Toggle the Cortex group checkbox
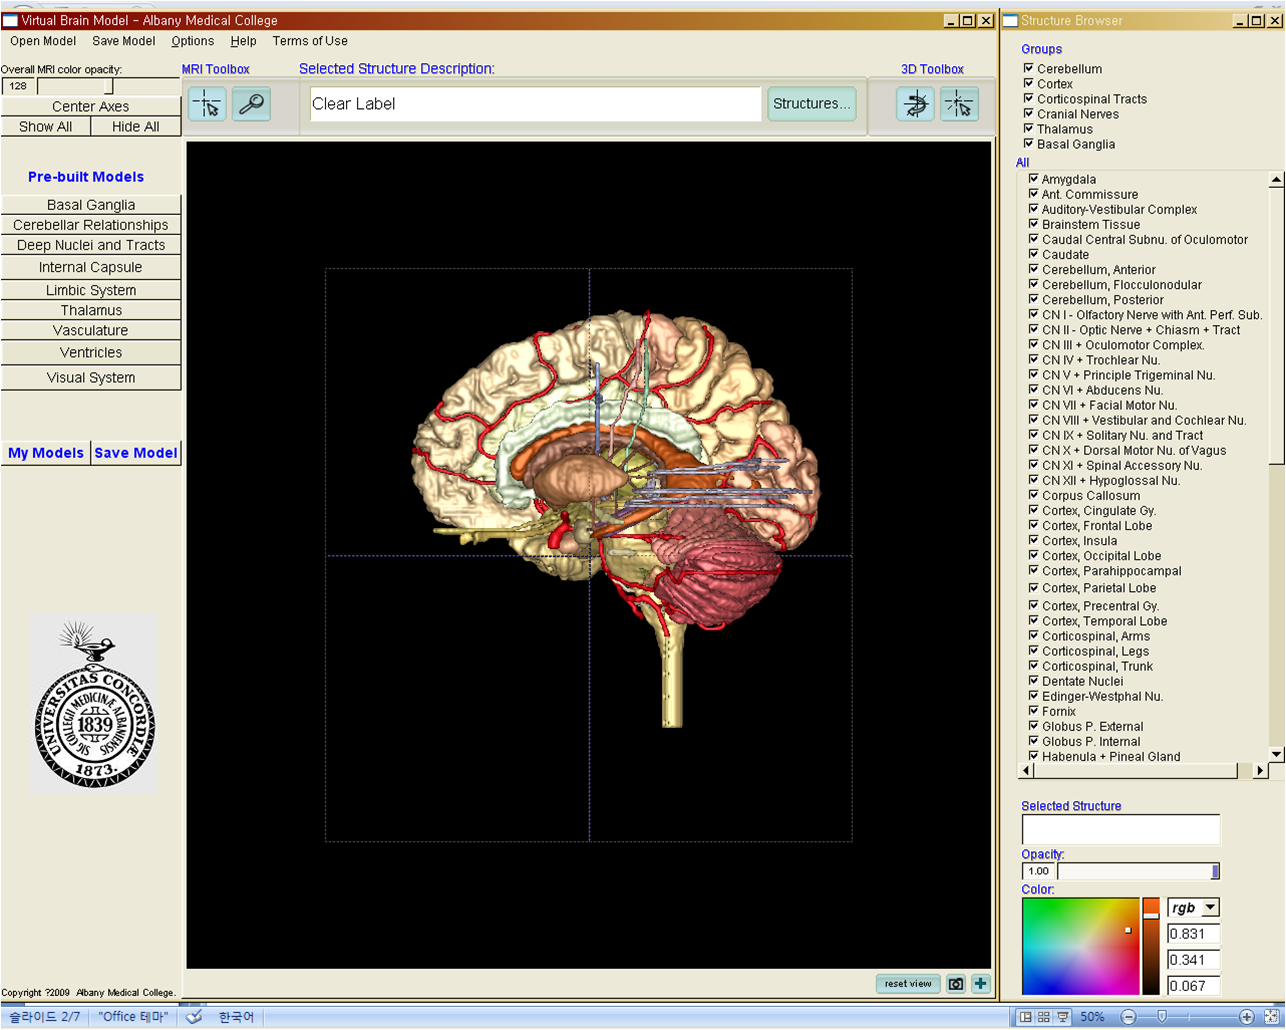Viewport: 1286px width, 1030px height. (x=1028, y=83)
